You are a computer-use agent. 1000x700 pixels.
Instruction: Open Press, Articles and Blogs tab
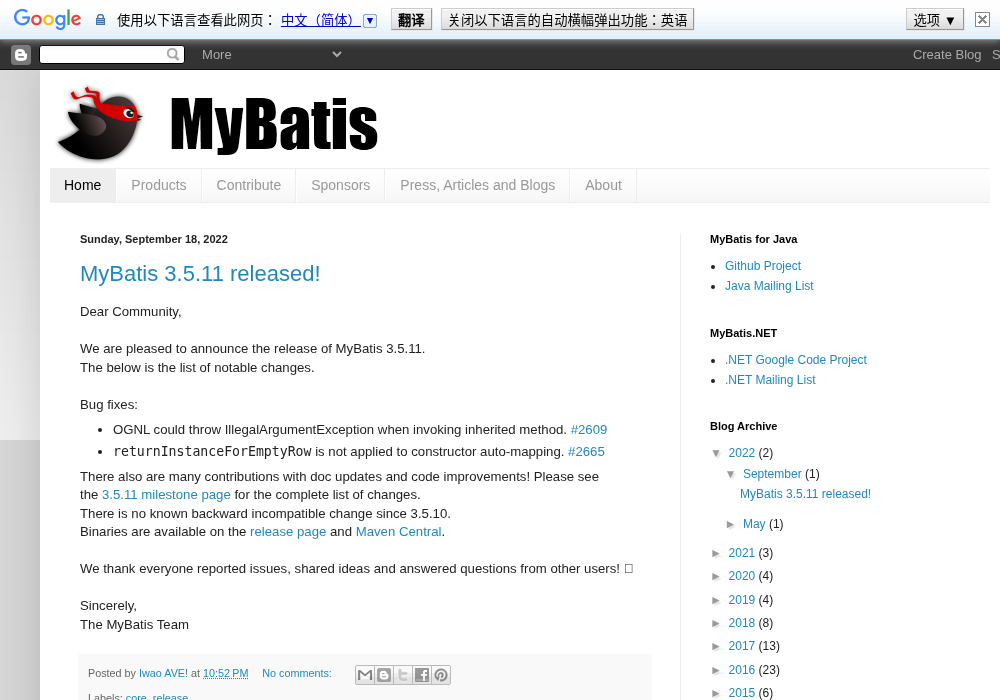[x=478, y=186]
